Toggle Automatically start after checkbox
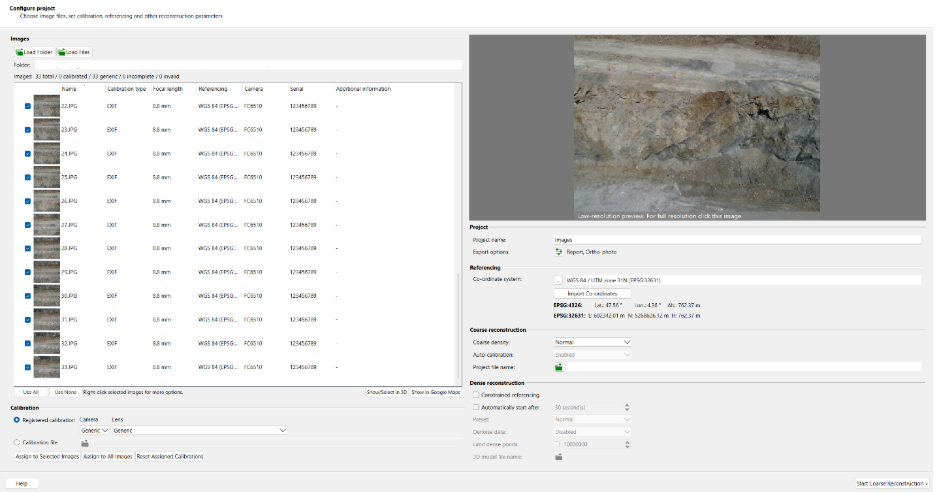 coord(475,407)
